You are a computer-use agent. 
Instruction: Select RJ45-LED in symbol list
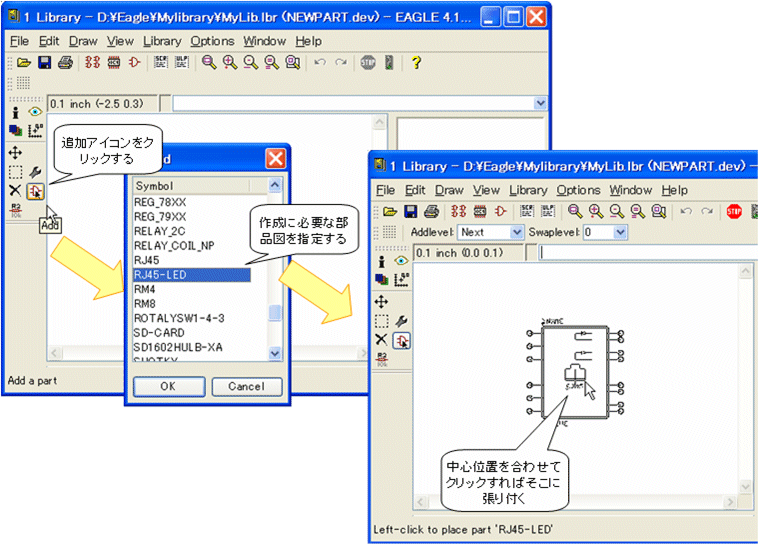pyautogui.click(x=191, y=275)
